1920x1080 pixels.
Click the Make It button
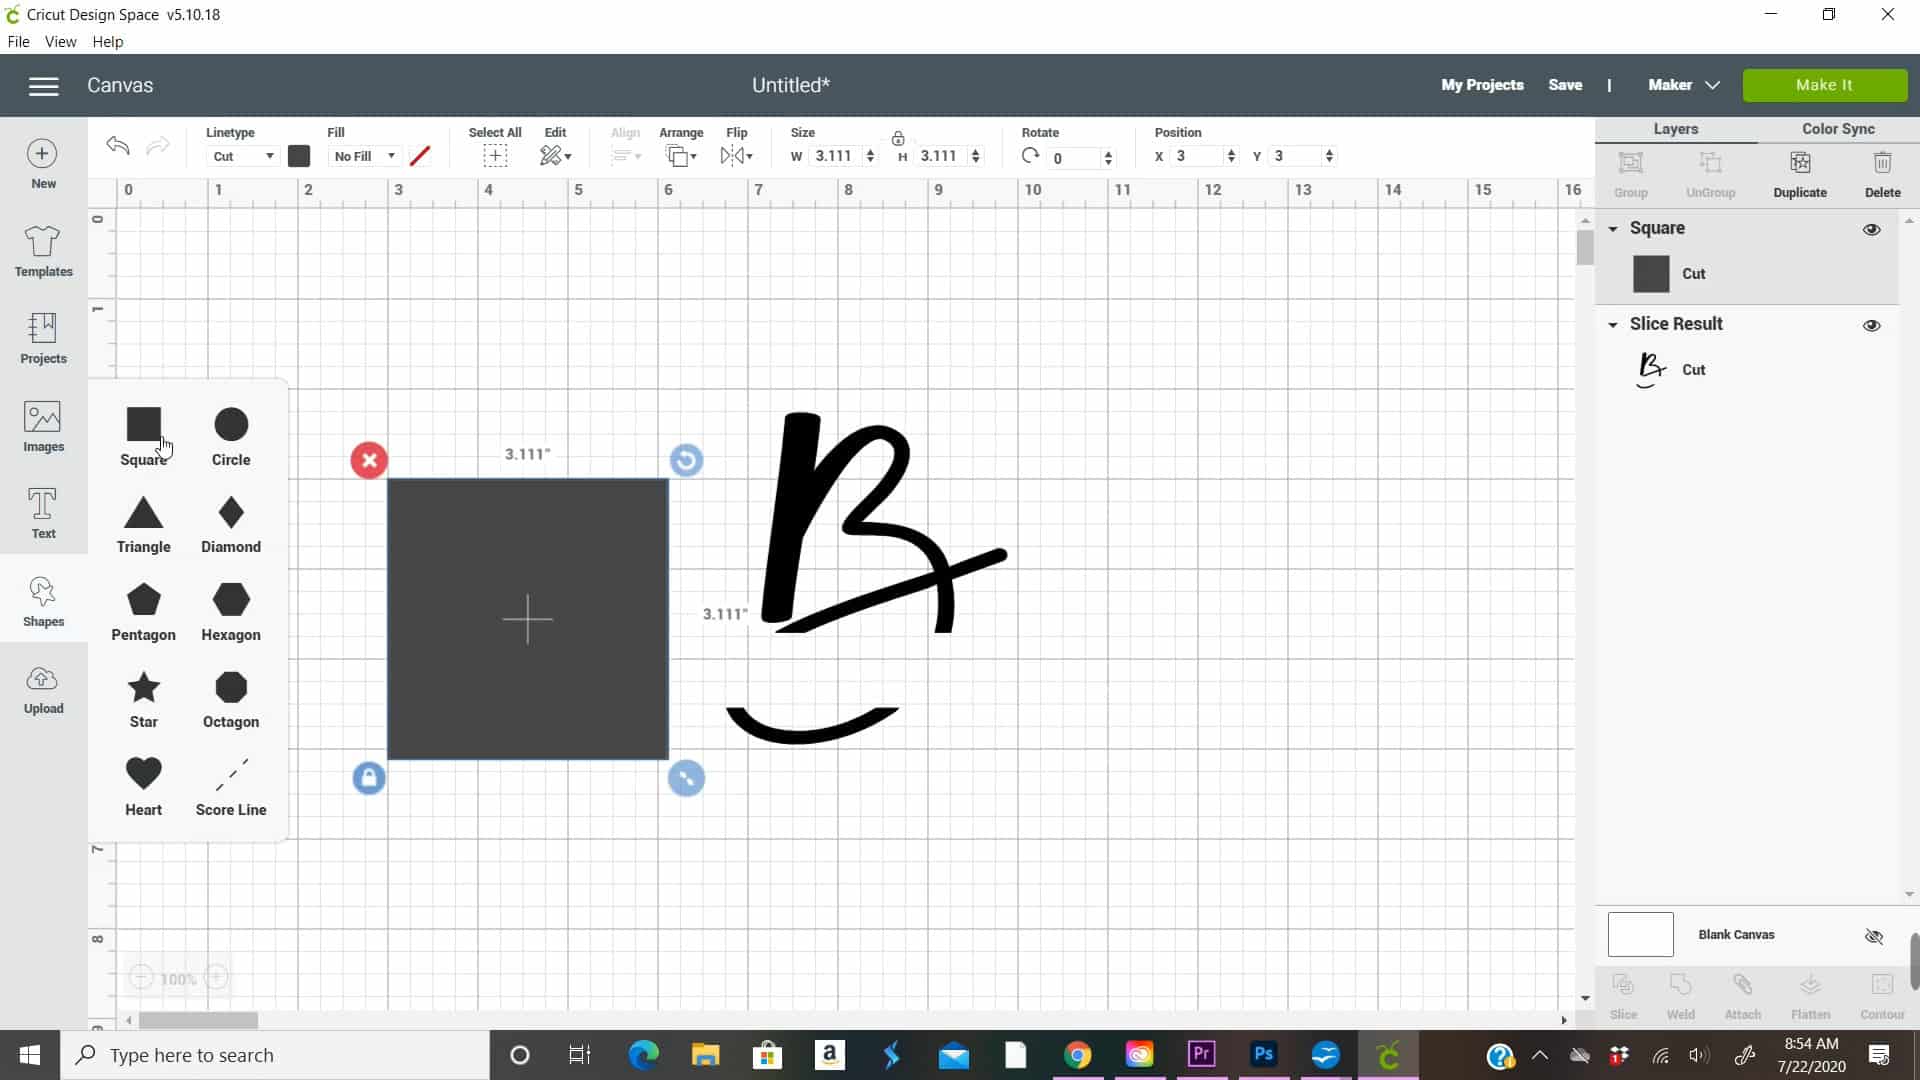[1824, 85]
